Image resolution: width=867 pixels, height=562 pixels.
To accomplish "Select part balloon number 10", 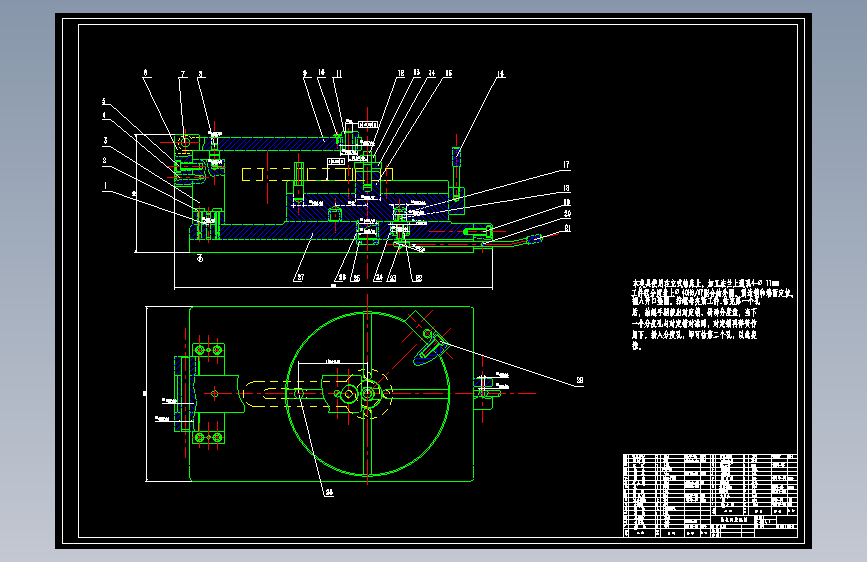I will (x=322, y=72).
